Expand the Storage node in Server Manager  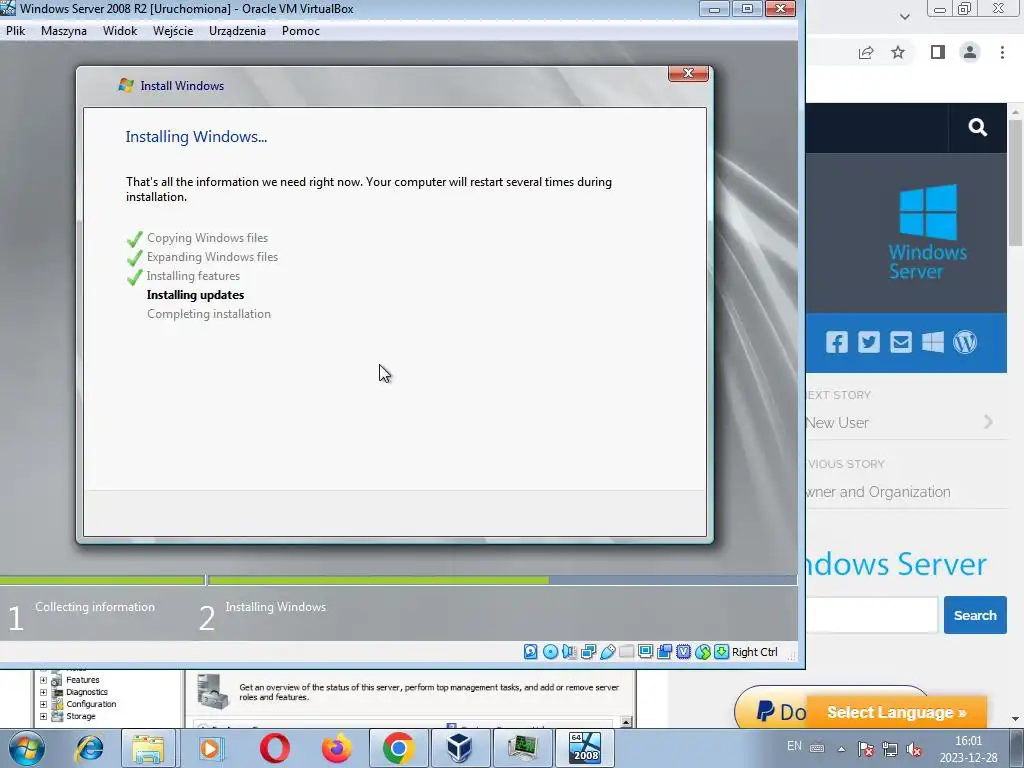(43, 716)
